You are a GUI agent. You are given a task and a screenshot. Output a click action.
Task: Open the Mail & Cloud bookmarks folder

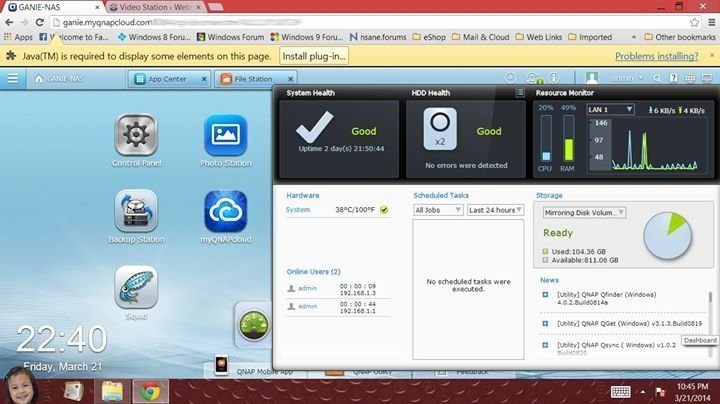point(480,37)
